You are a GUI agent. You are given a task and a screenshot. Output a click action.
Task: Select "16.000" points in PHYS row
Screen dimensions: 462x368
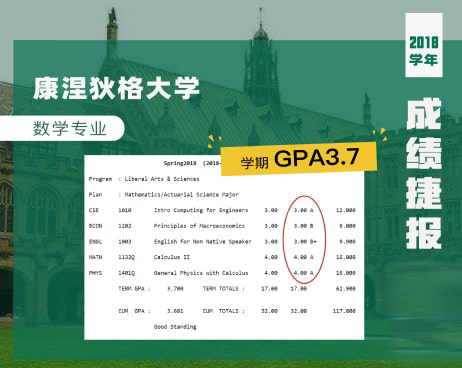point(346,273)
